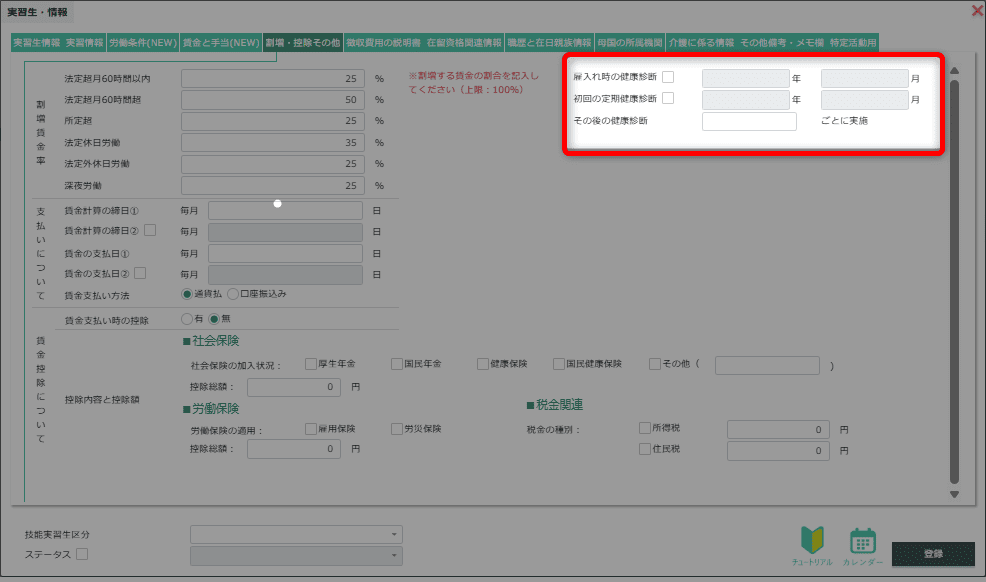Image resolution: width=986 pixels, height=582 pixels.
Task: Check the その他 social insurance checkbox
Action: (655, 364)
